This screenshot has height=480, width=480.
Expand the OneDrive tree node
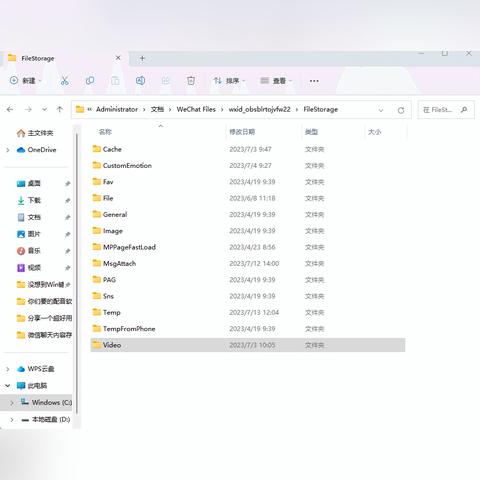coord(8,150)
